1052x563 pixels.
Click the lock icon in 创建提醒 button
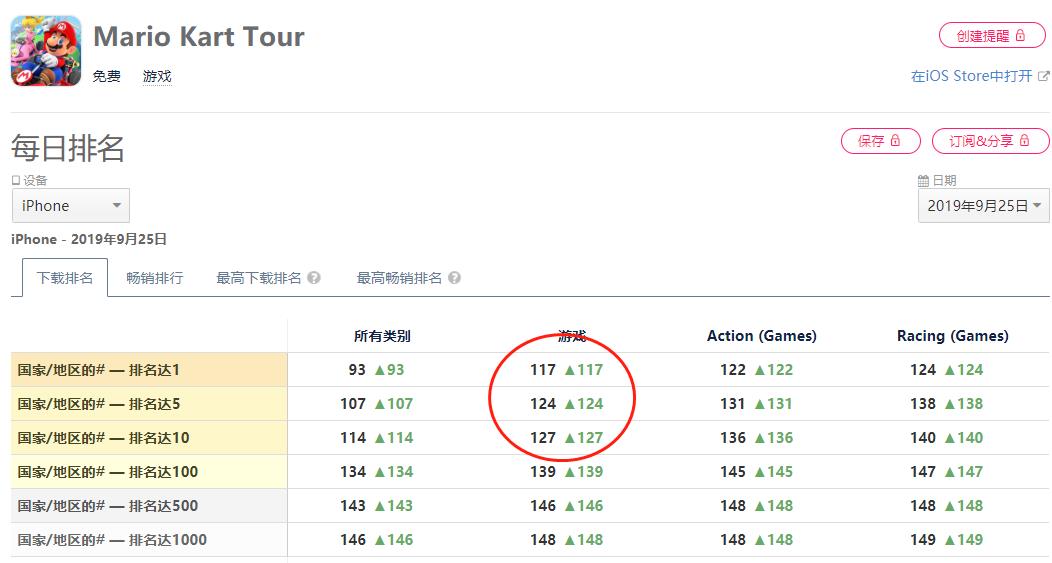pos(1020,36)
